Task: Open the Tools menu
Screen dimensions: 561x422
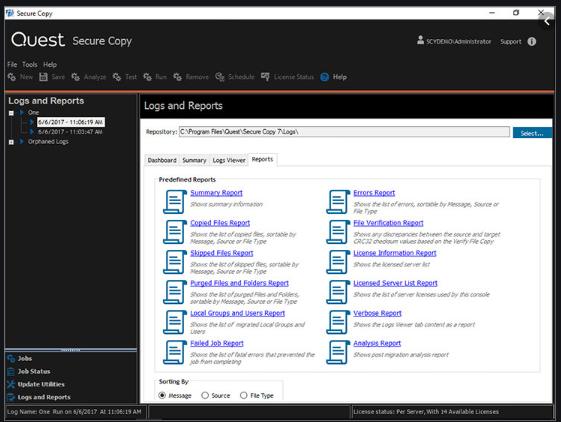Action: tap(30, 64)
